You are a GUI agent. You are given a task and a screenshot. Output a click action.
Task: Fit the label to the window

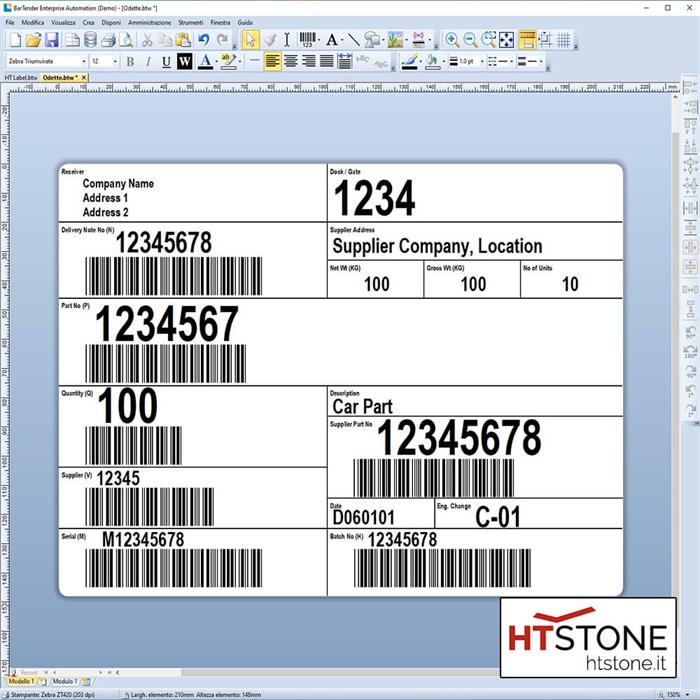[x=506, y=40]
